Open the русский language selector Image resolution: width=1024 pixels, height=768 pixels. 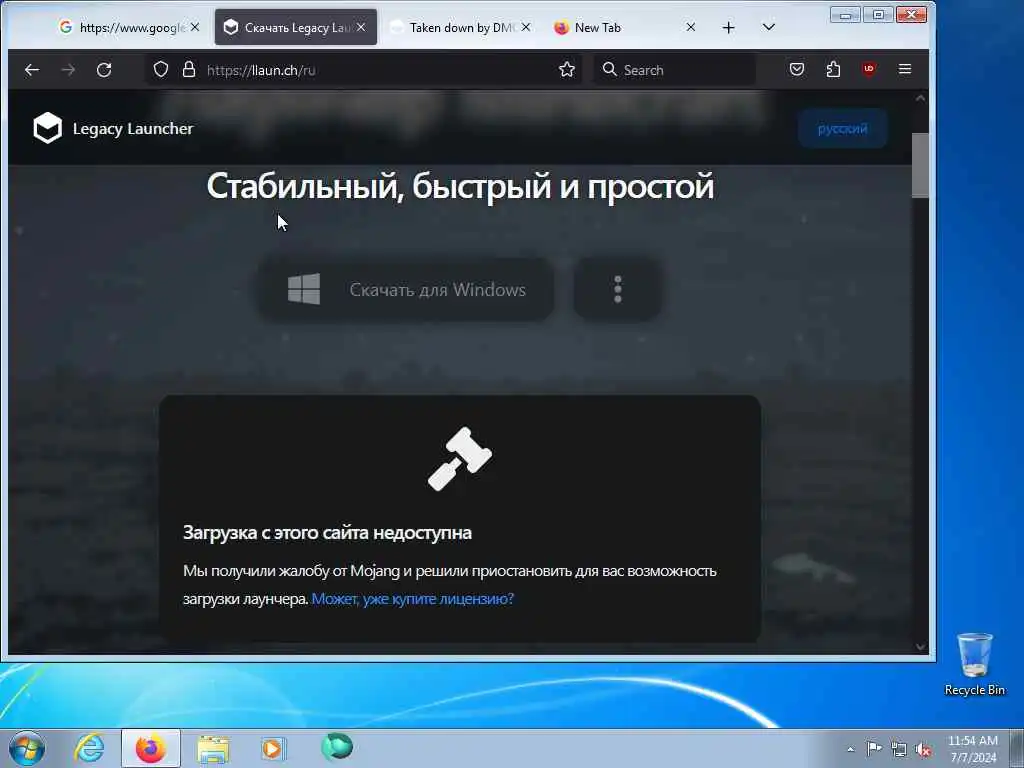842,129
